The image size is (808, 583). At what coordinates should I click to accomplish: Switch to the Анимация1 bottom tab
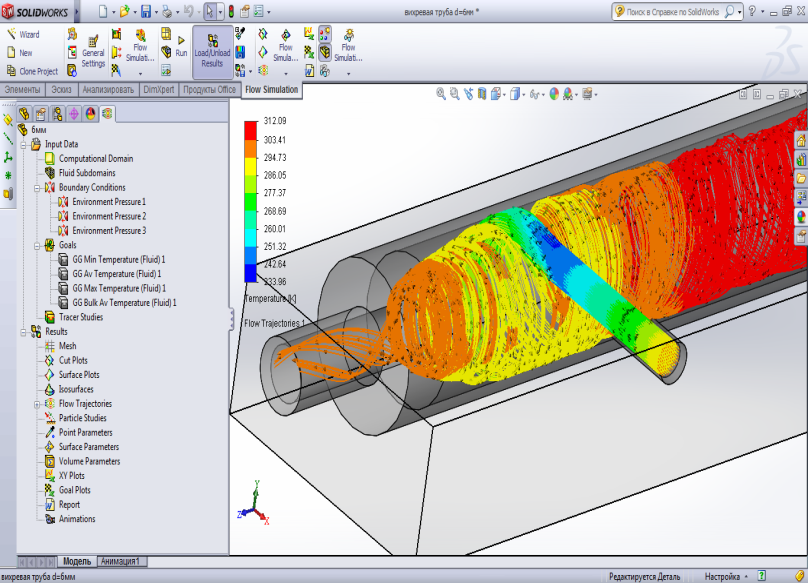click(120, 561)
